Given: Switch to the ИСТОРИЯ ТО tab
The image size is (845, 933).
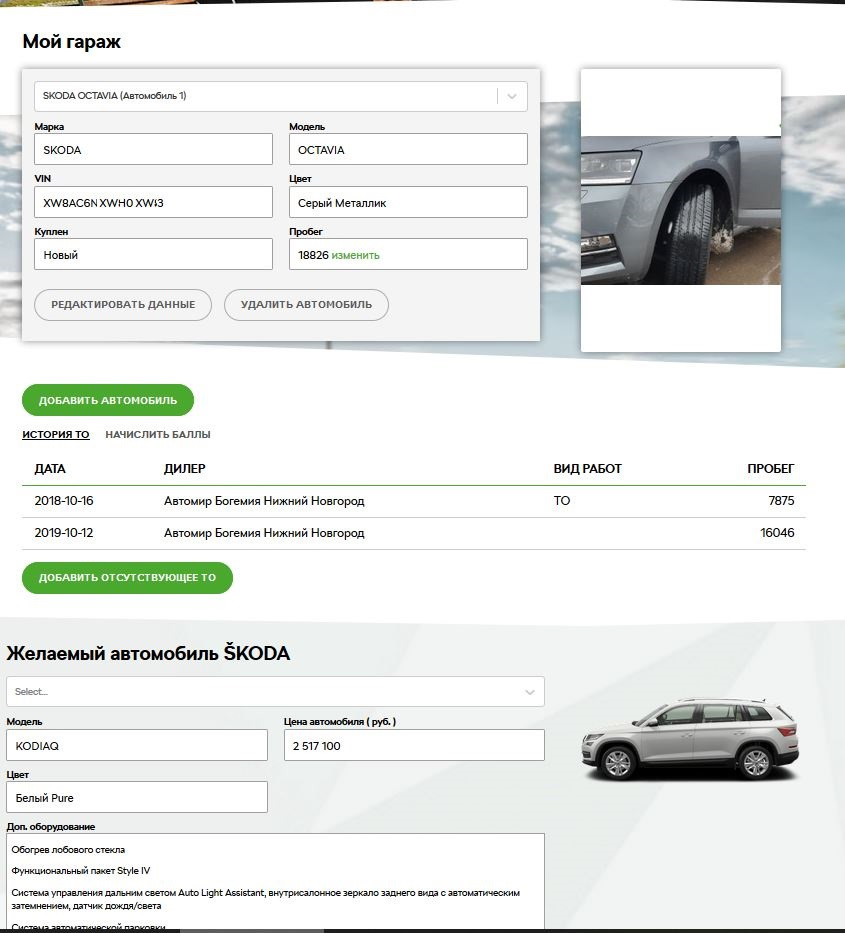Looking at the screenshot, I should 56,434.
